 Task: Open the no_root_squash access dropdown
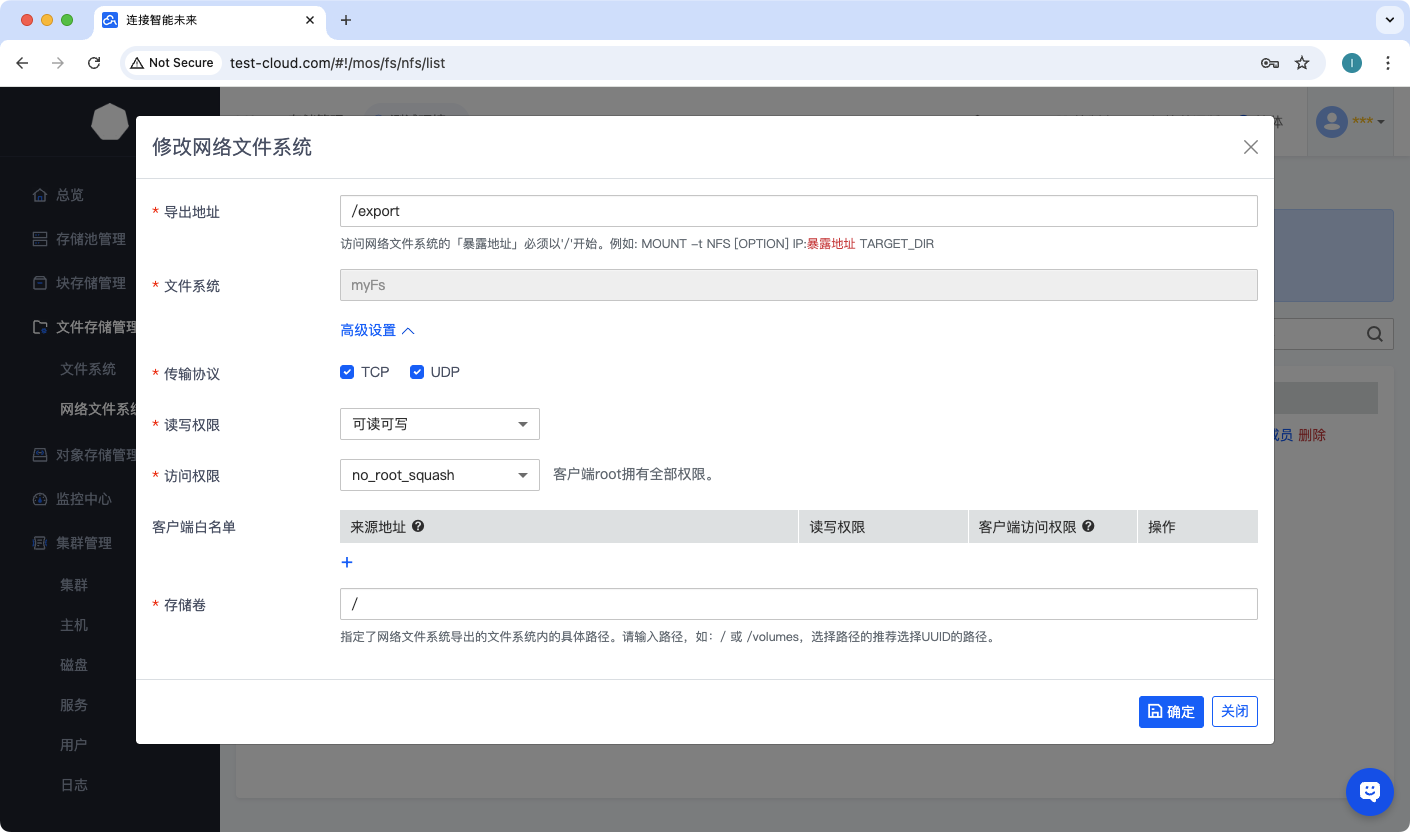440,475
